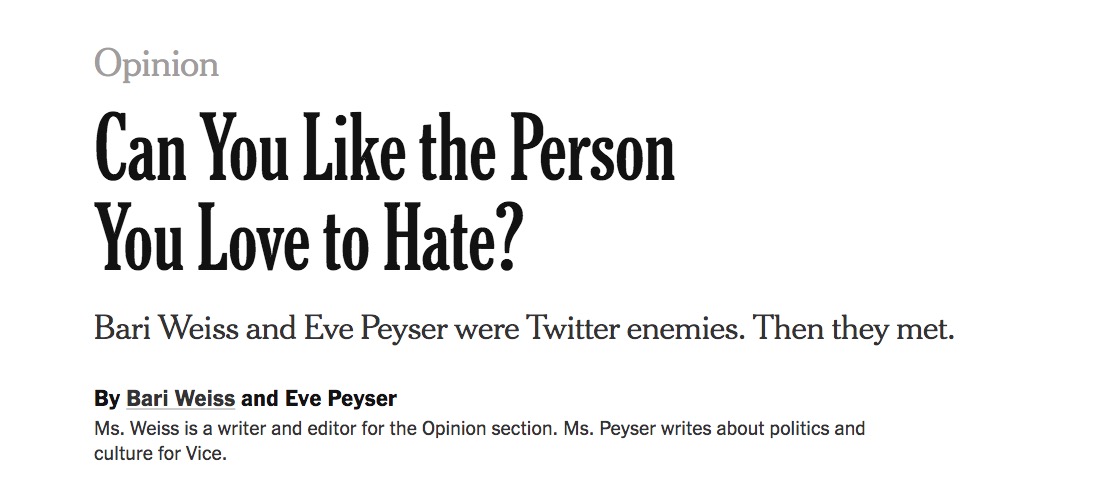Screen dimensions: 1115x485
Task: Open the Opinion section label
Action: (x=156, y=65)
